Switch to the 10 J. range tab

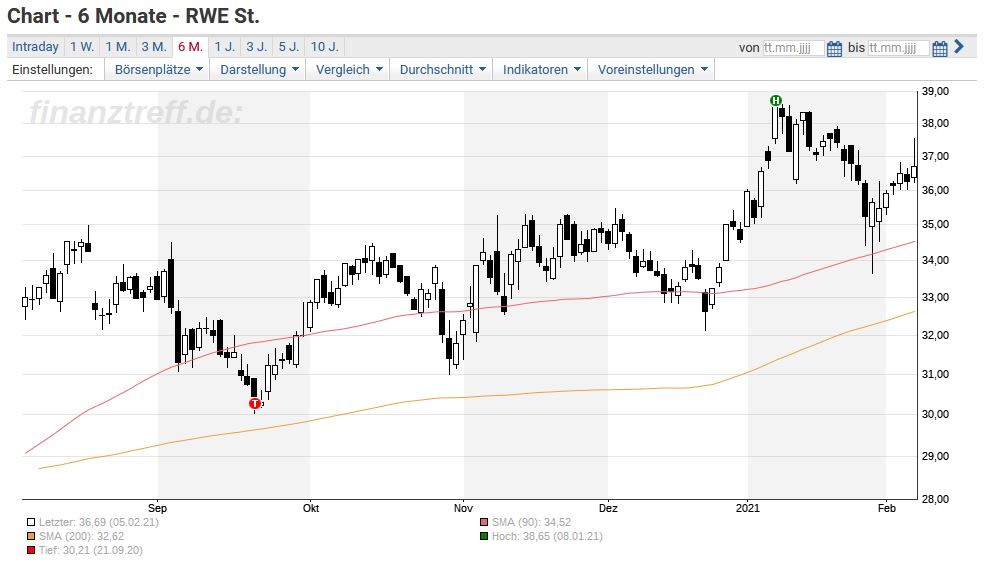pos(325,47)
